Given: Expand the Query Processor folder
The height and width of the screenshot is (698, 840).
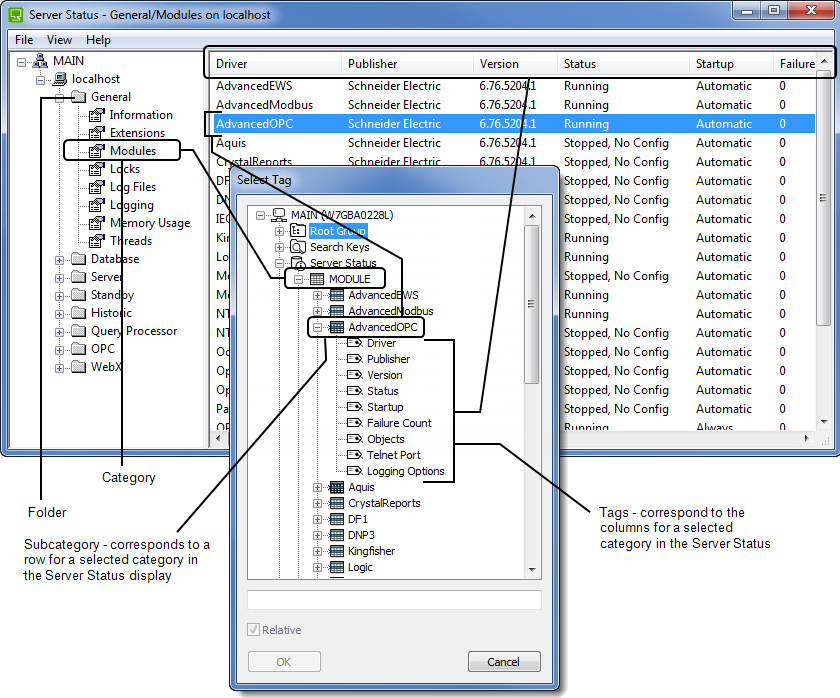Looking at the screenshot, I should coord(60,331).
